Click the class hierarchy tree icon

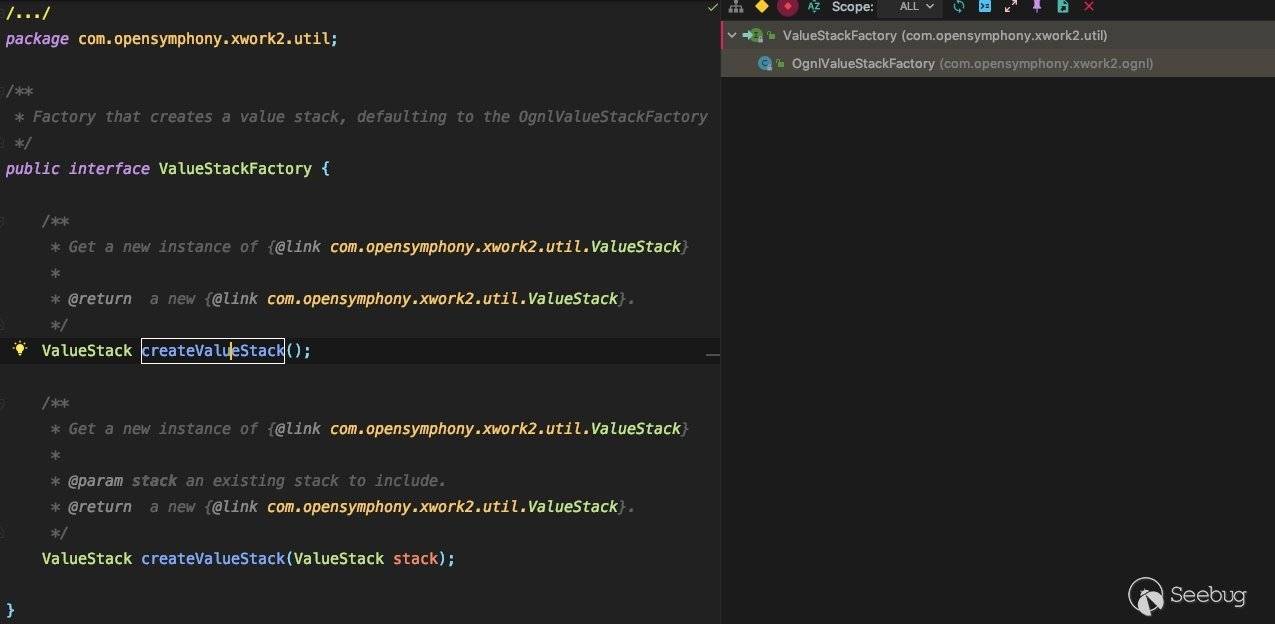pos(736,7)
